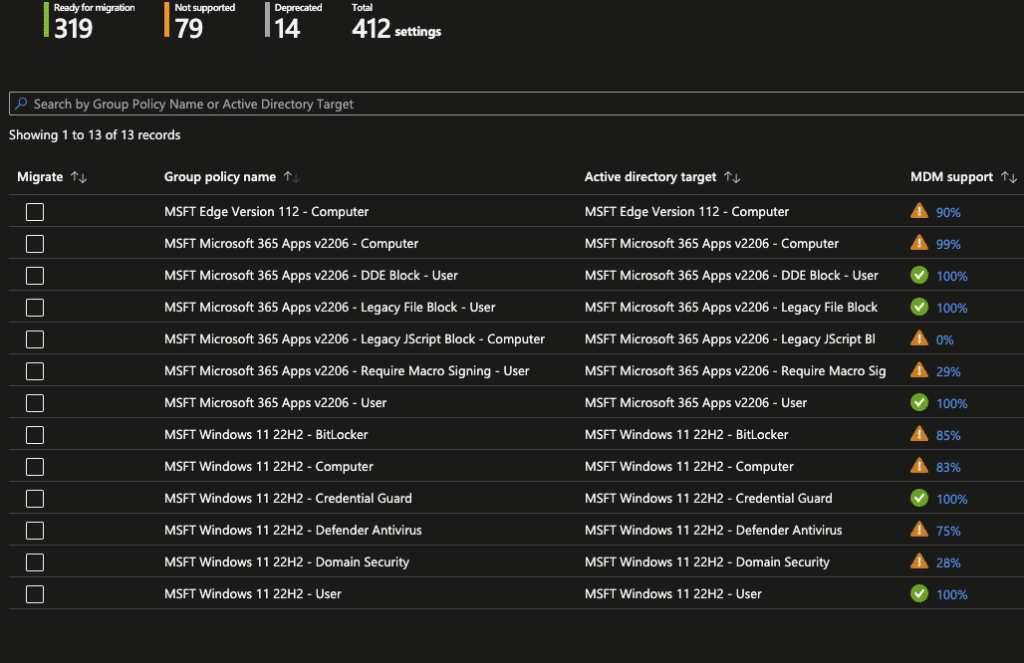Click warning icon for Domain Security row
1024x663 pixels.
point(919,561)
